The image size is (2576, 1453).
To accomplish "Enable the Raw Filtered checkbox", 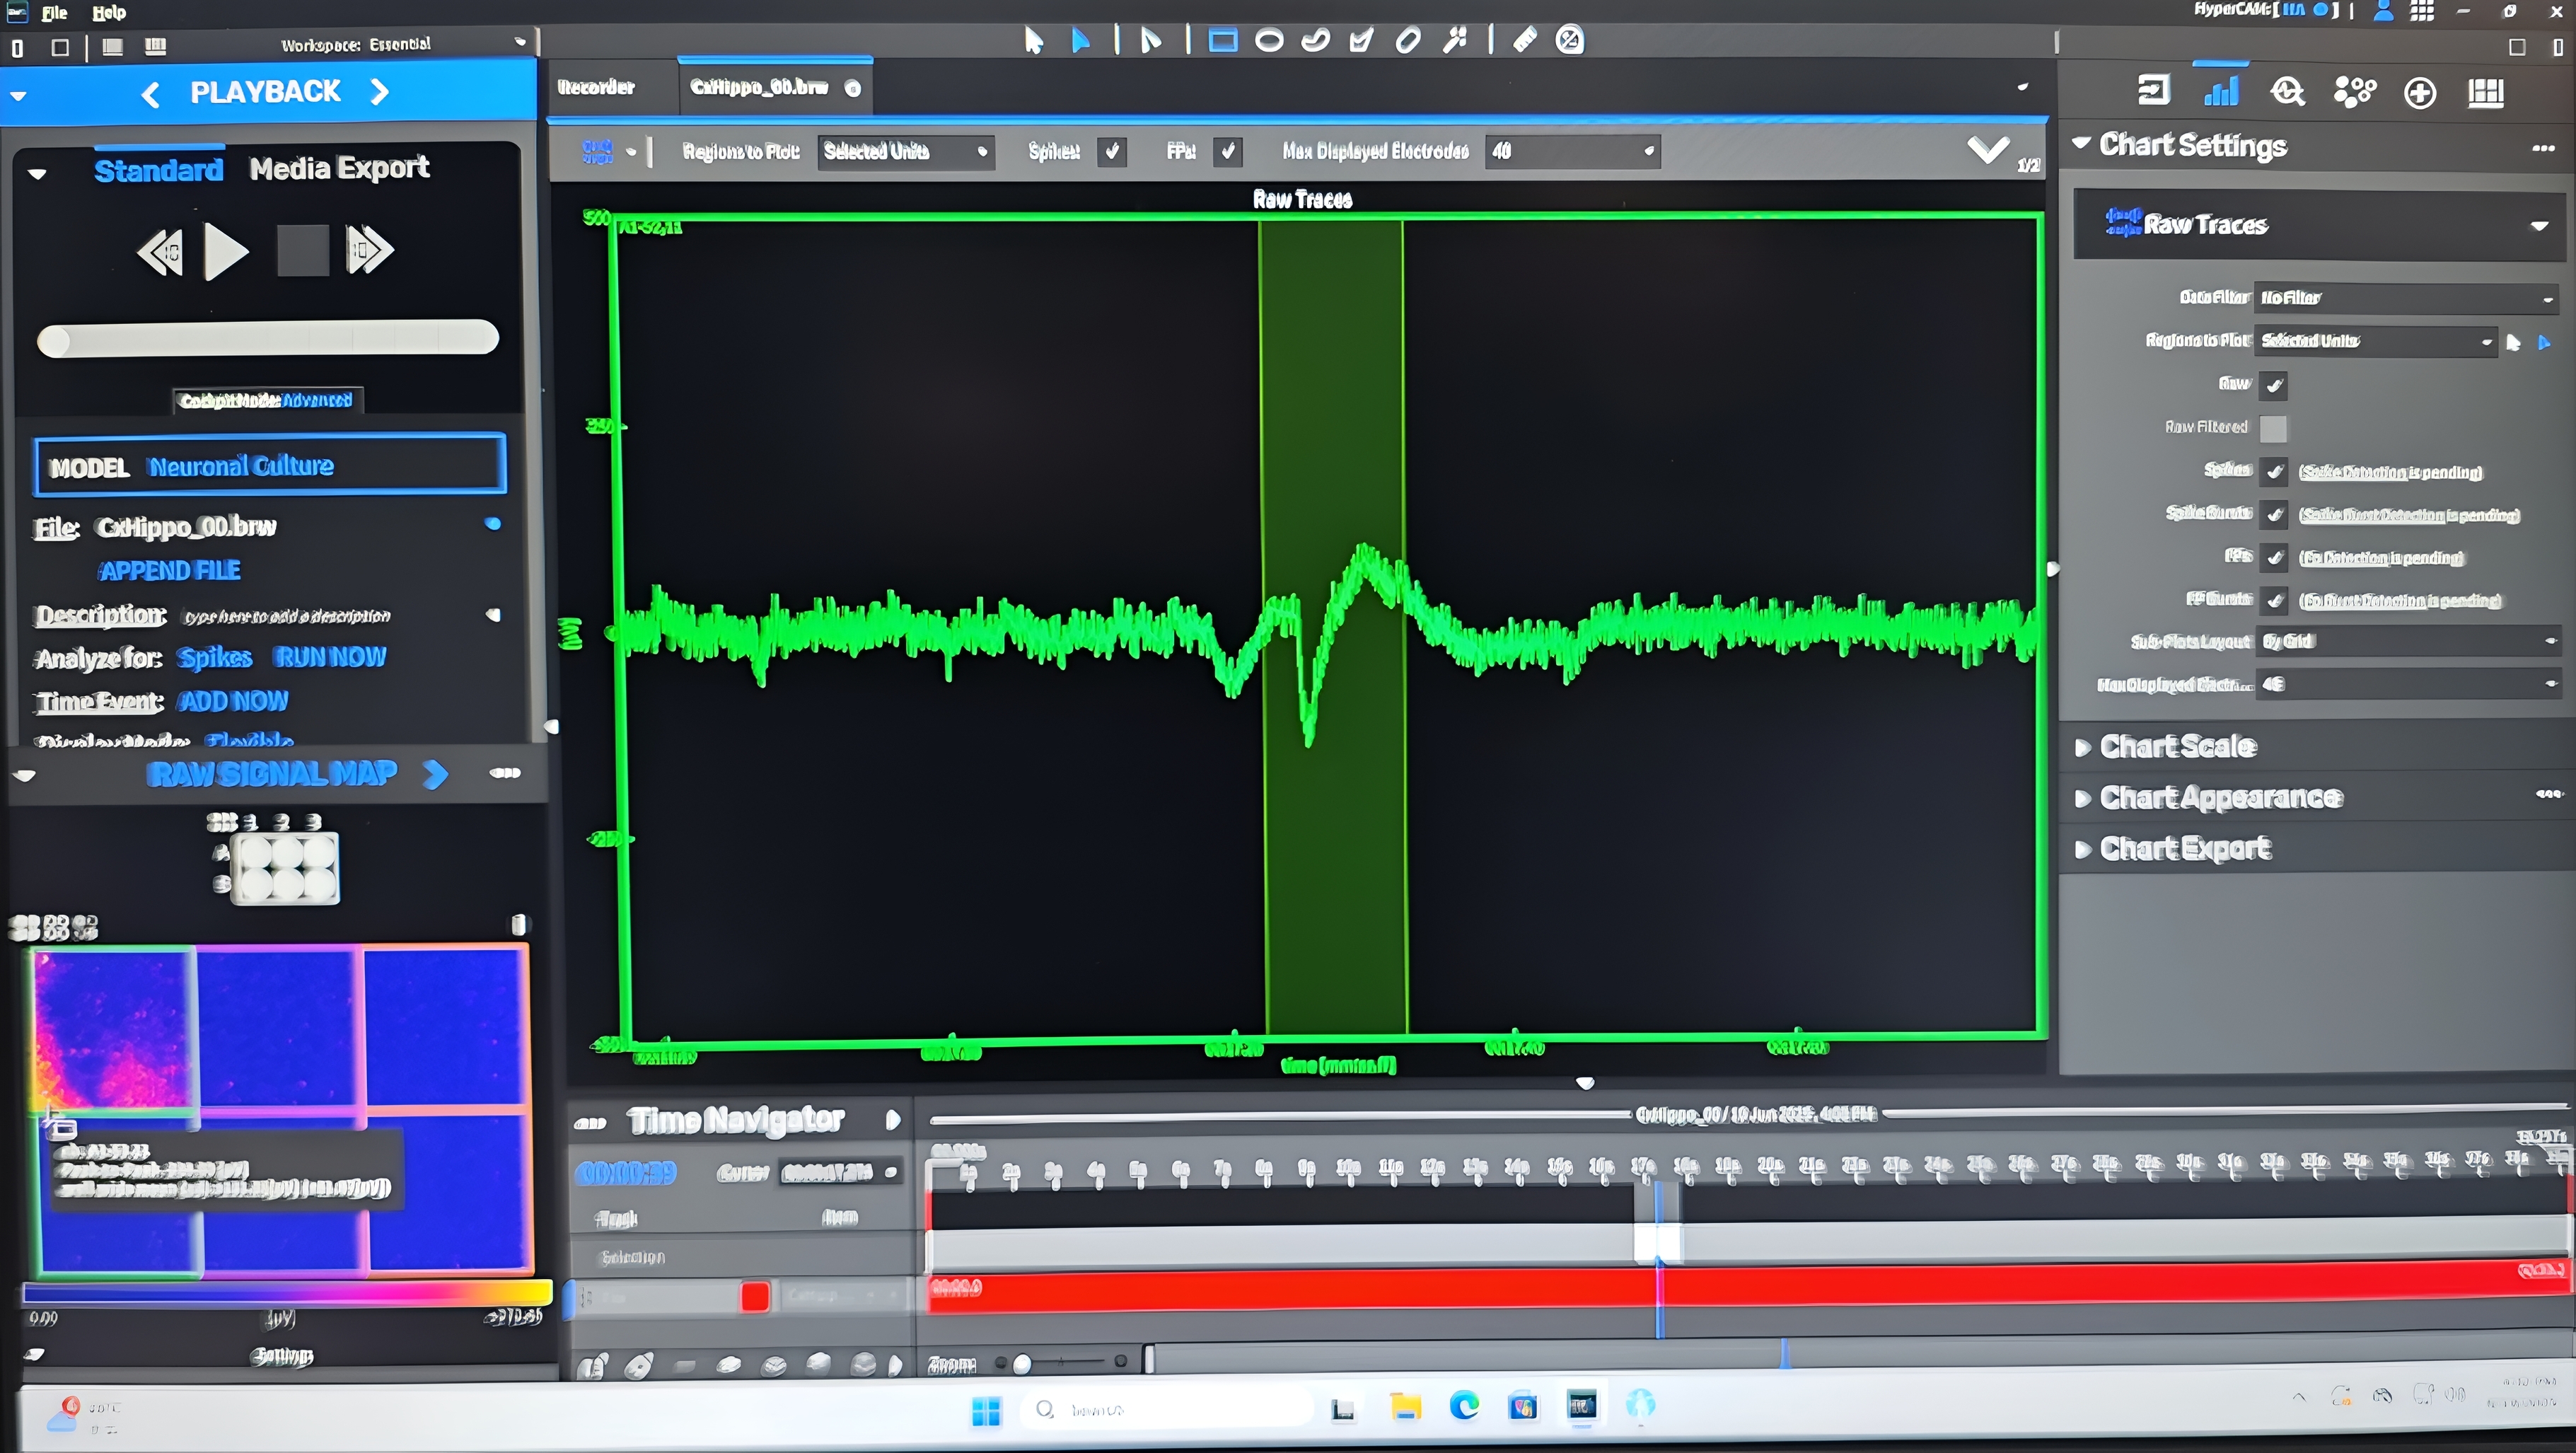I will pyautogui.click(x=2273, y=428).
